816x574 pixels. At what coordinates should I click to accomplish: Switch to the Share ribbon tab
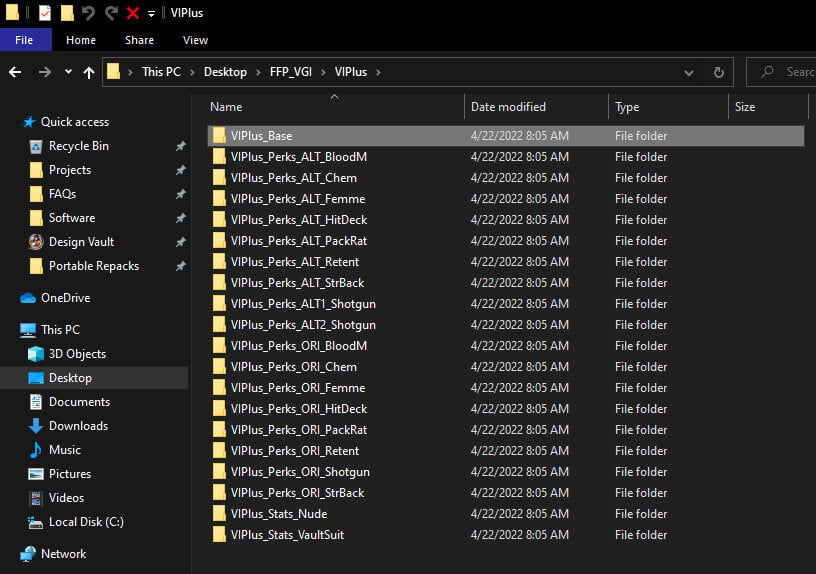139,40
